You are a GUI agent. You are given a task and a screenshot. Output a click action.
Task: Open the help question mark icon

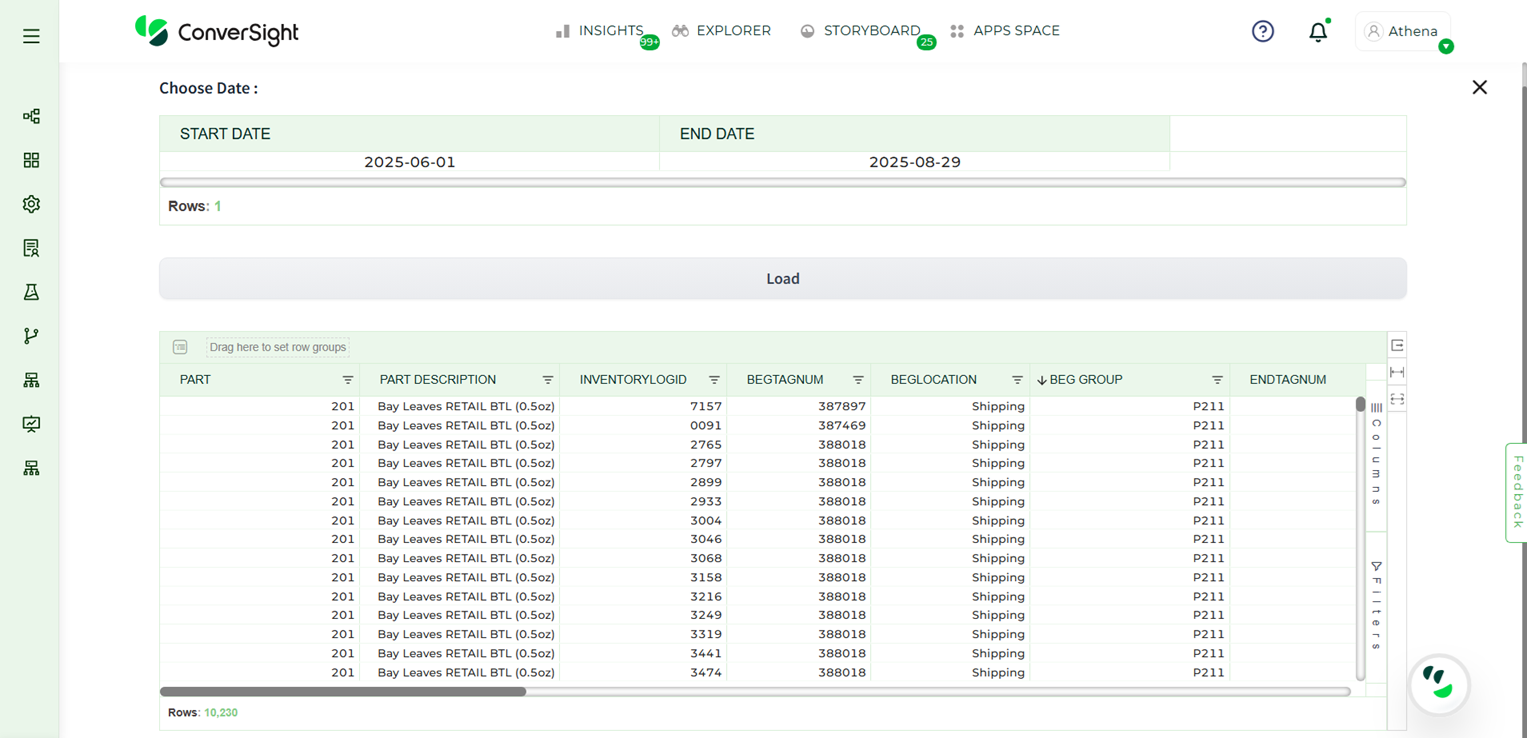pos(1263,31)
